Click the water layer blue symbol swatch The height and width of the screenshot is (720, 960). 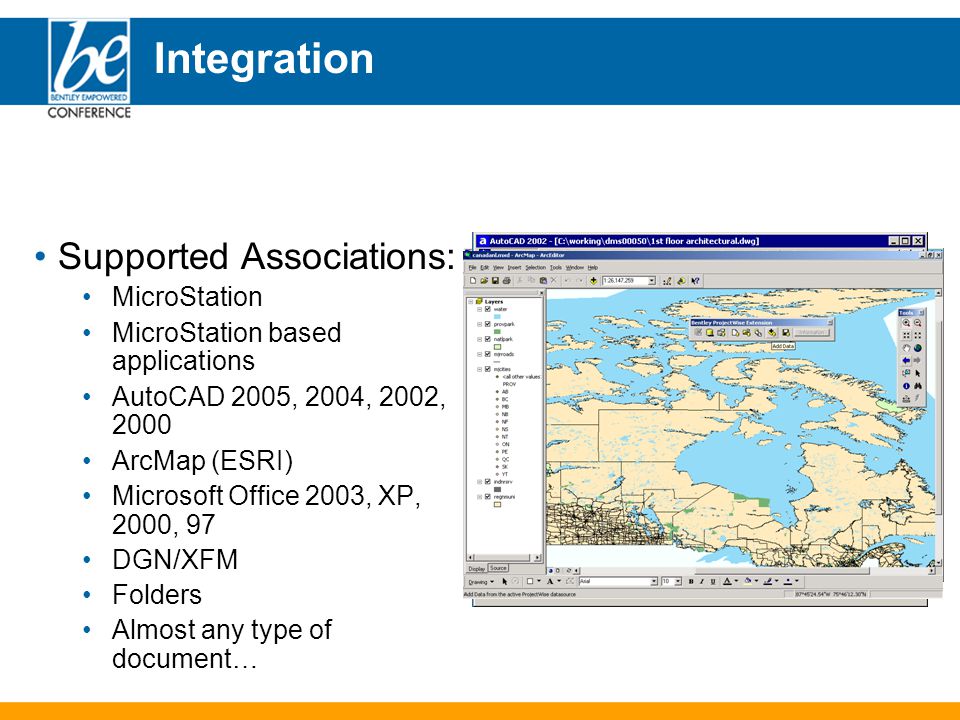coord(497,317)
